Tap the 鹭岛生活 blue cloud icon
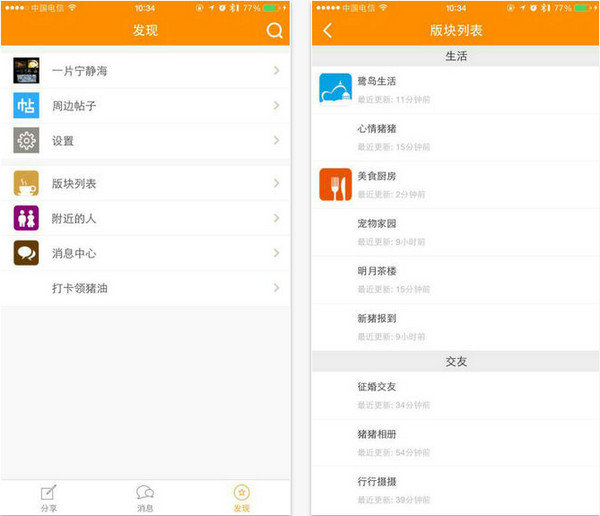Viewport: 600px width, 516px height. tap(336, 89)
